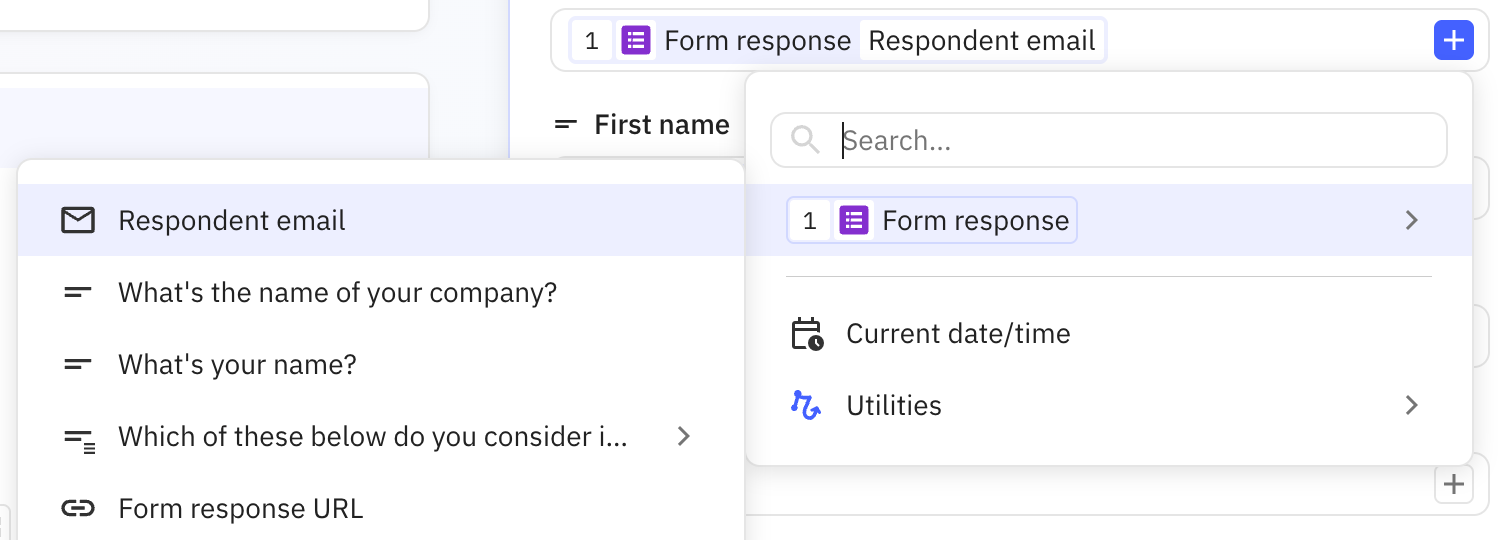Select Current date/time option
Viewport: 1498px width, 540px height.
tap(958, 334)
